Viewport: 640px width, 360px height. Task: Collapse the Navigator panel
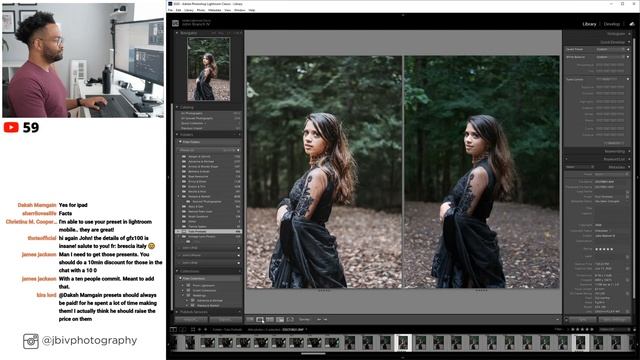click(177, 33)
